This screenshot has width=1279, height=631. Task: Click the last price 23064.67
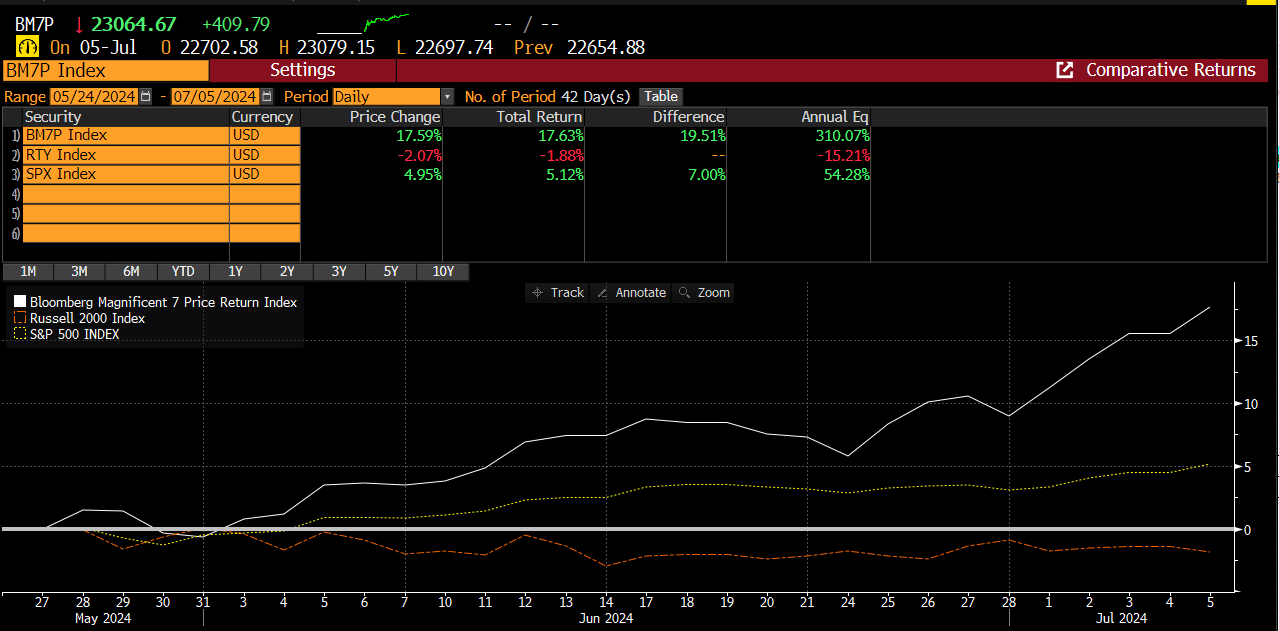135,22
